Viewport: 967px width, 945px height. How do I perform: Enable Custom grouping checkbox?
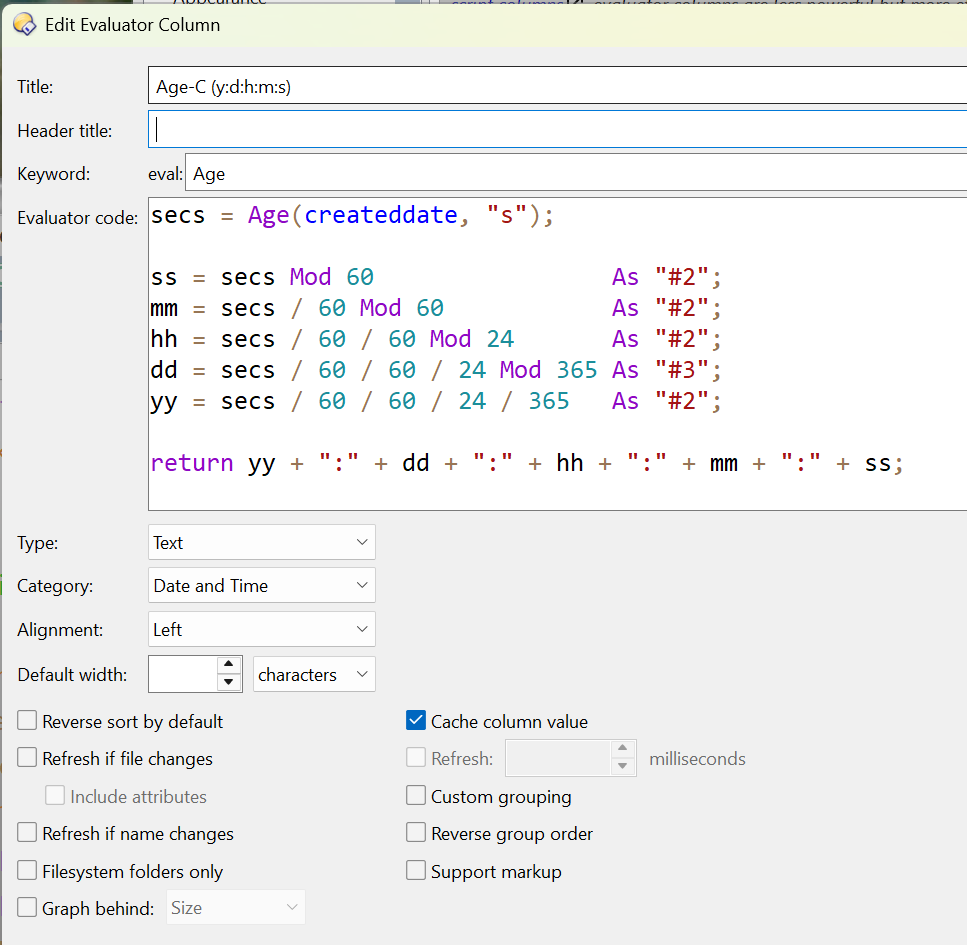pos(416,796)
